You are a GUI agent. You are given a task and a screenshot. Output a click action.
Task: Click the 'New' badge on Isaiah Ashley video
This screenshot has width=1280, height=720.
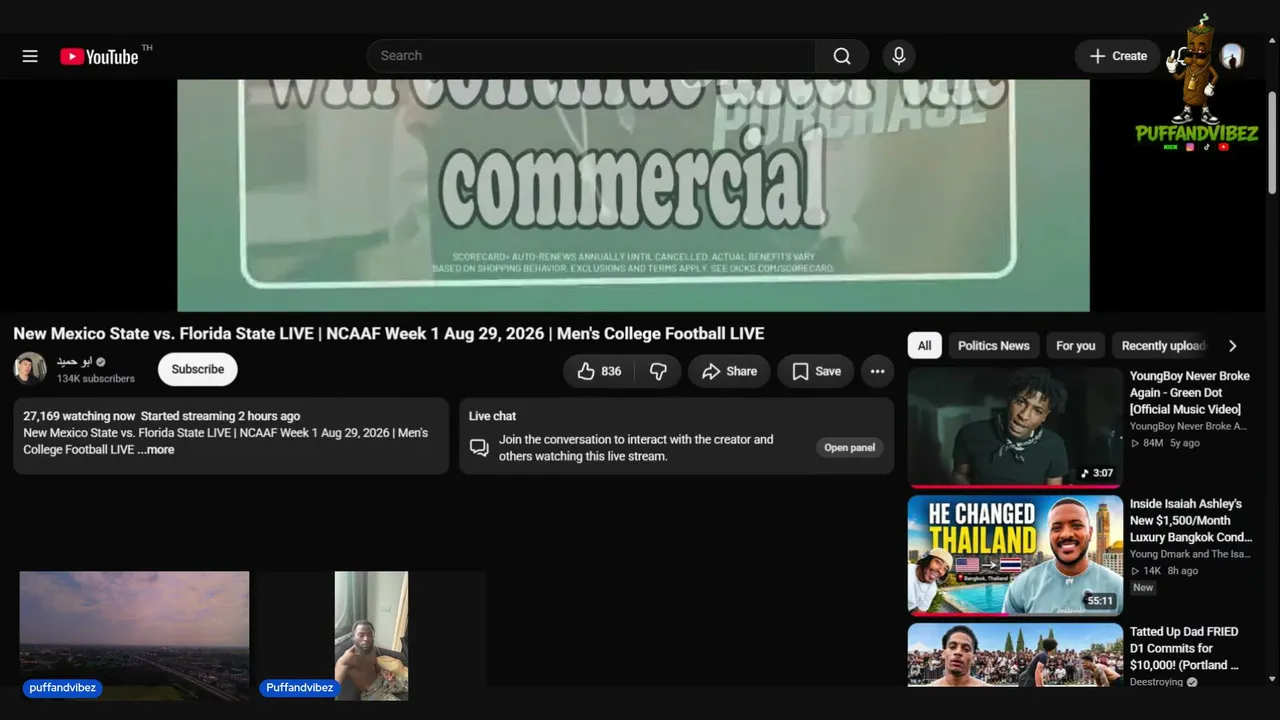click(x=1143, y=588)
